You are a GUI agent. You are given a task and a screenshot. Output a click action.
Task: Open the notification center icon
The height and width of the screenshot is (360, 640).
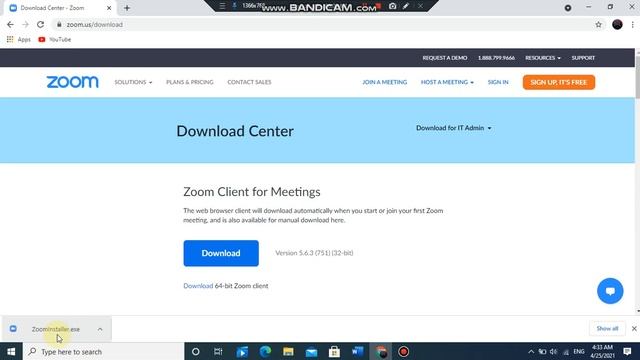coord(628,351)
